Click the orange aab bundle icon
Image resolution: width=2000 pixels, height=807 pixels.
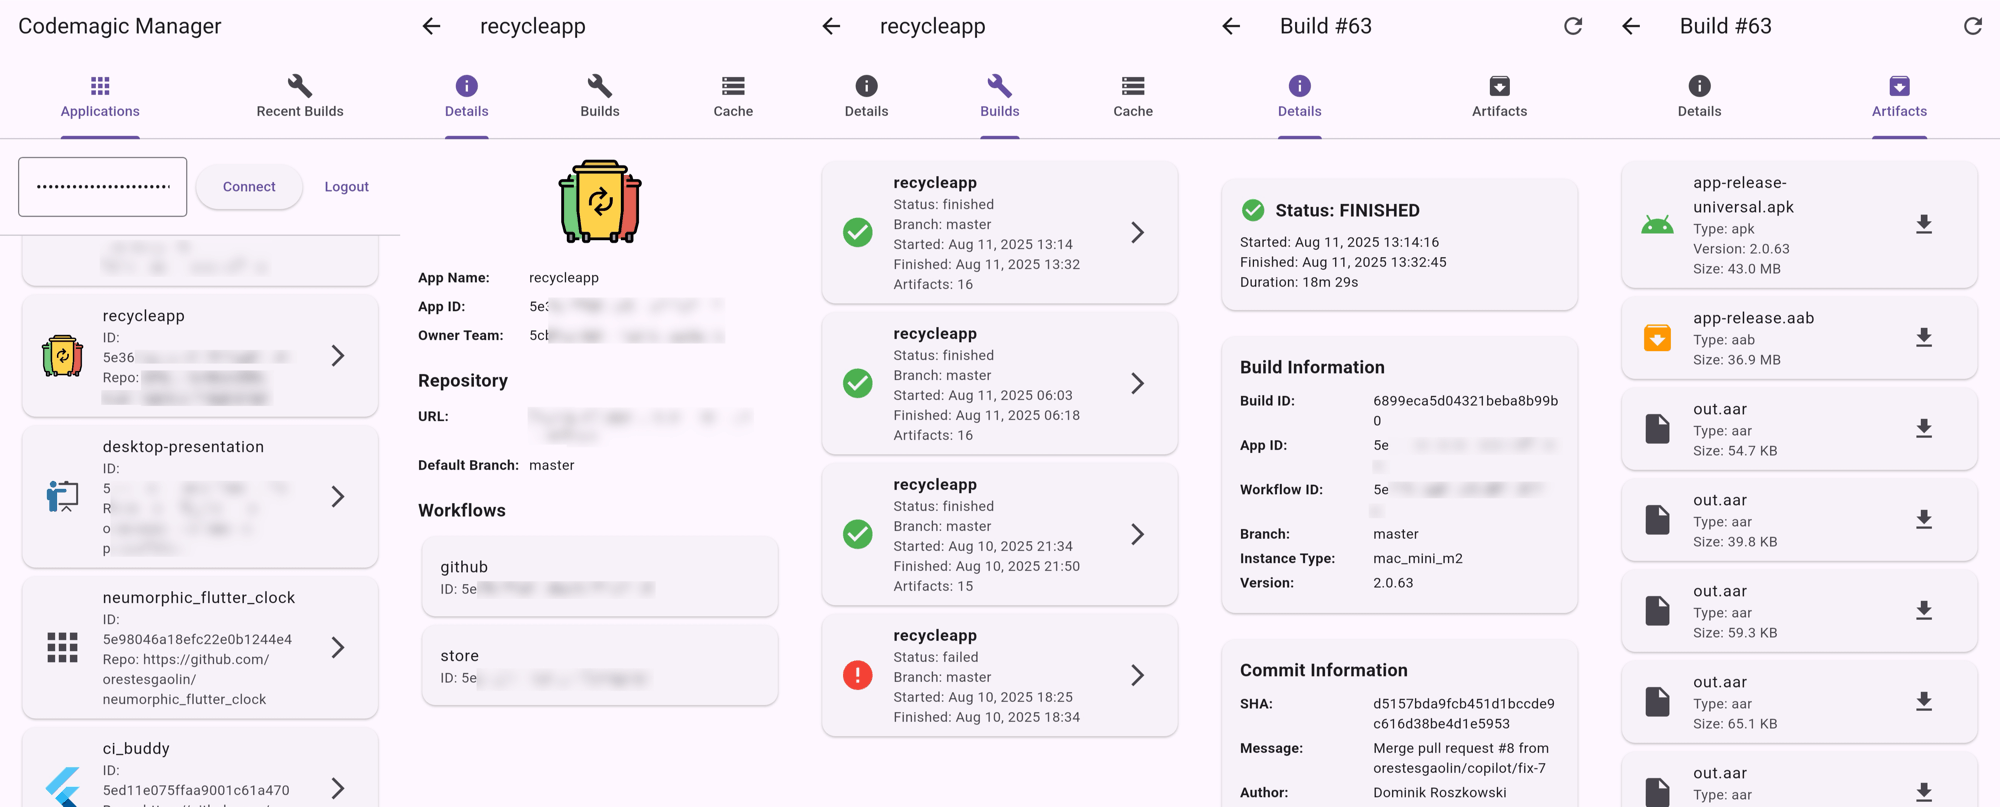click(1657, 338)
